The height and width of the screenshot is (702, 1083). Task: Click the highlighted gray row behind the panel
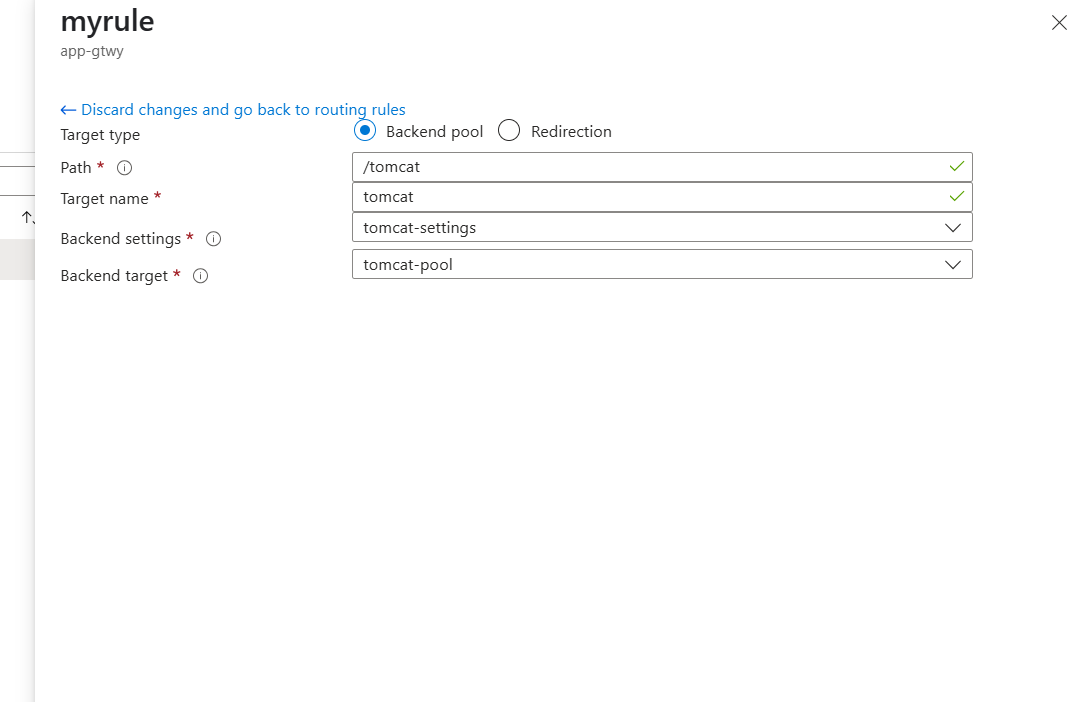point(17,259)
